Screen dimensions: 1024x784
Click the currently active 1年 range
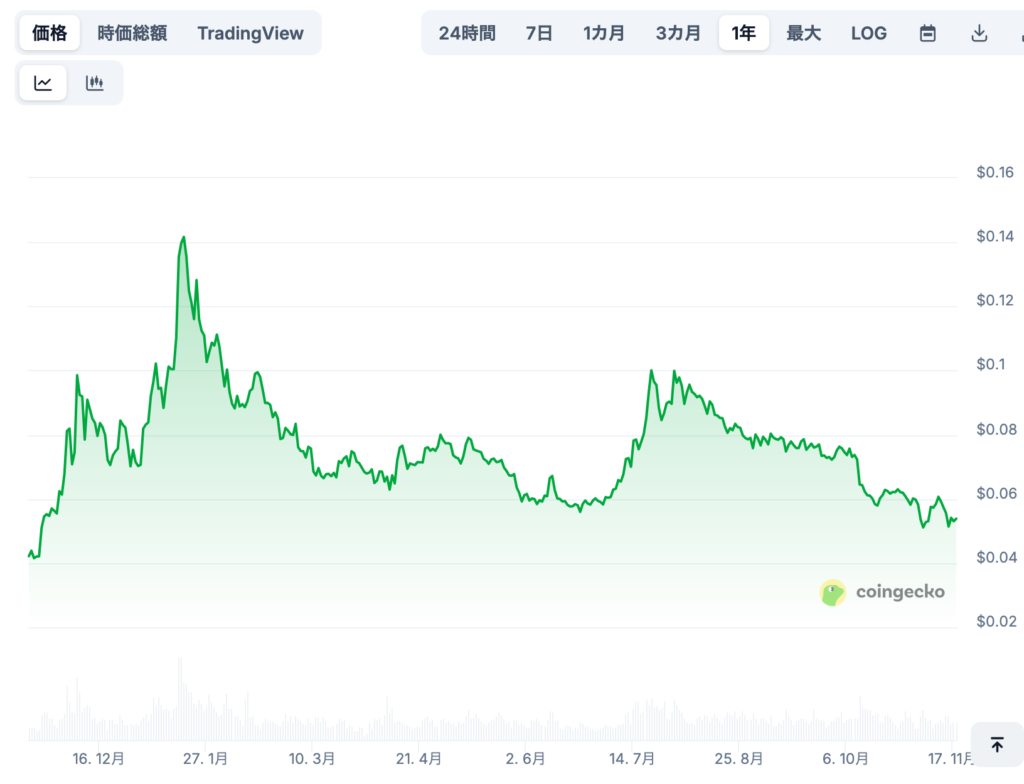point(744,32)
